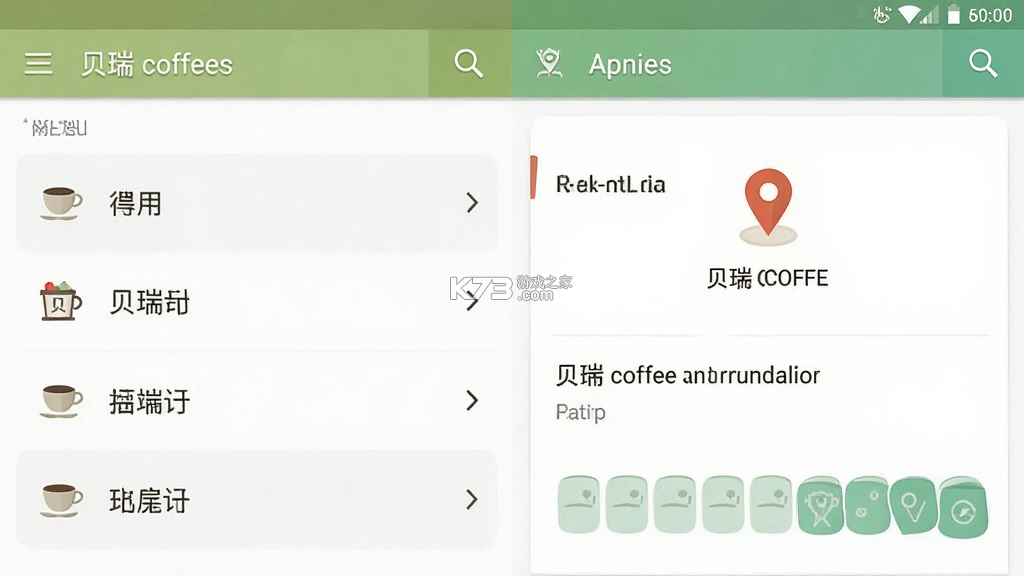
Task: Select the trophy award tile
Action: [820, 505]
